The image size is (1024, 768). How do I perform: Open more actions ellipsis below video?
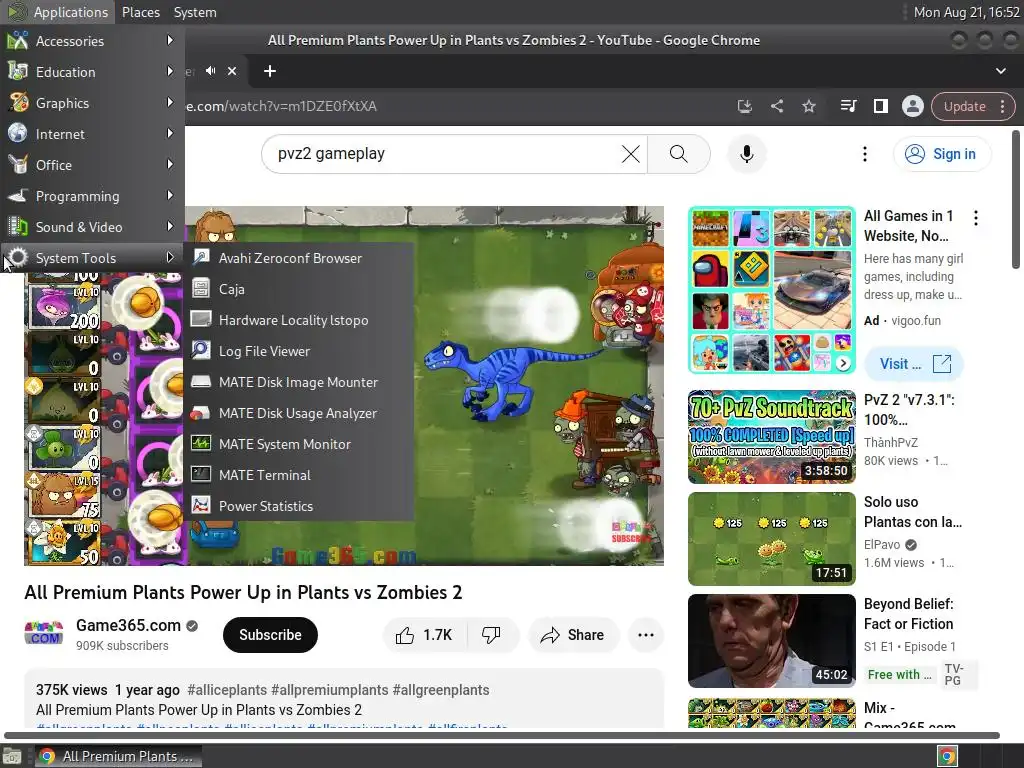point(646,635)
